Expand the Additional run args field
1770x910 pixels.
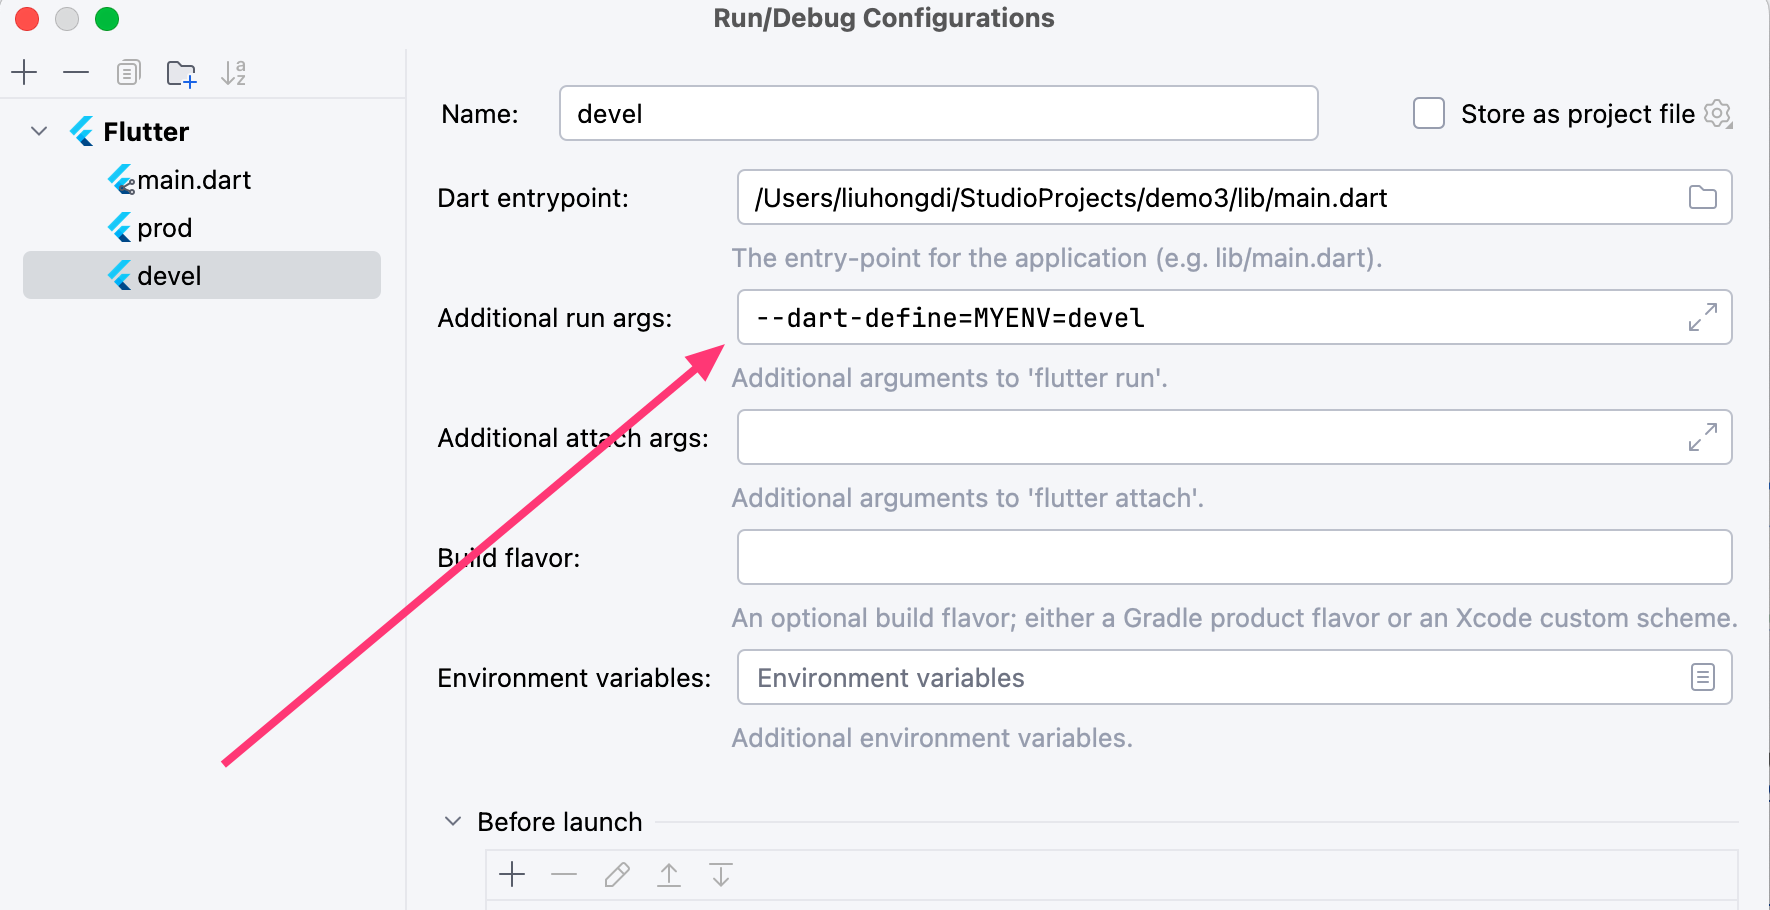(1702, 318)
